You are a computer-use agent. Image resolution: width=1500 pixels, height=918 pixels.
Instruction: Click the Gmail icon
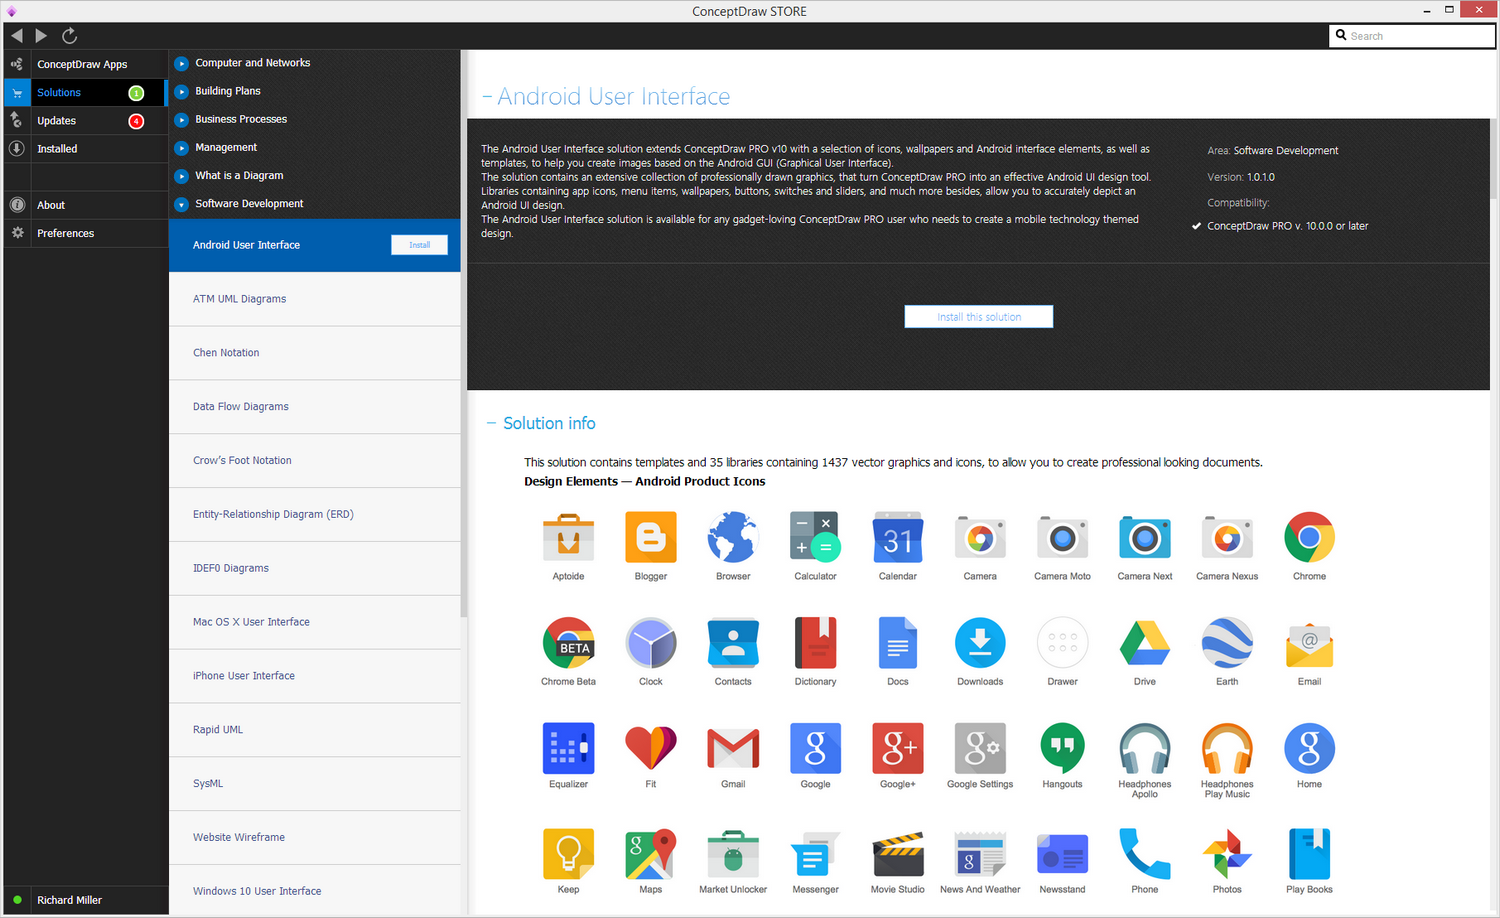point(733,748)
